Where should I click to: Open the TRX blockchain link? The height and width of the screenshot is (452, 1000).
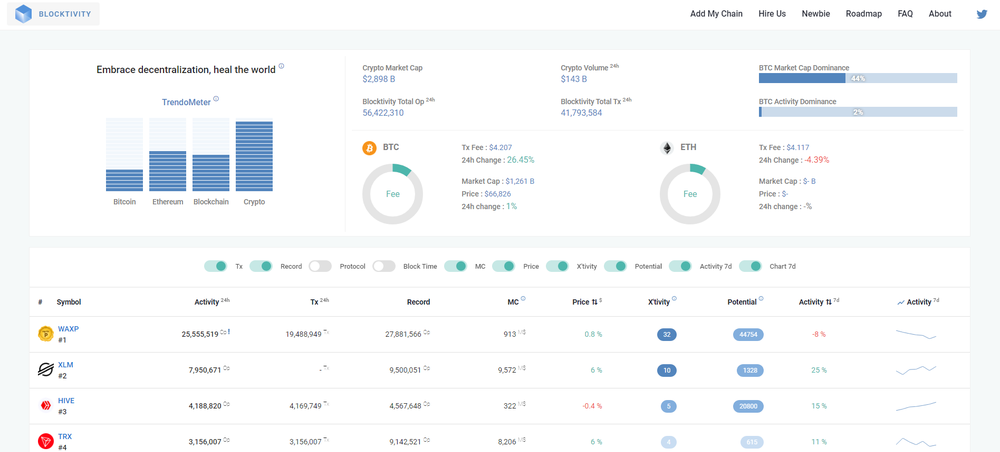click(65, 437)
